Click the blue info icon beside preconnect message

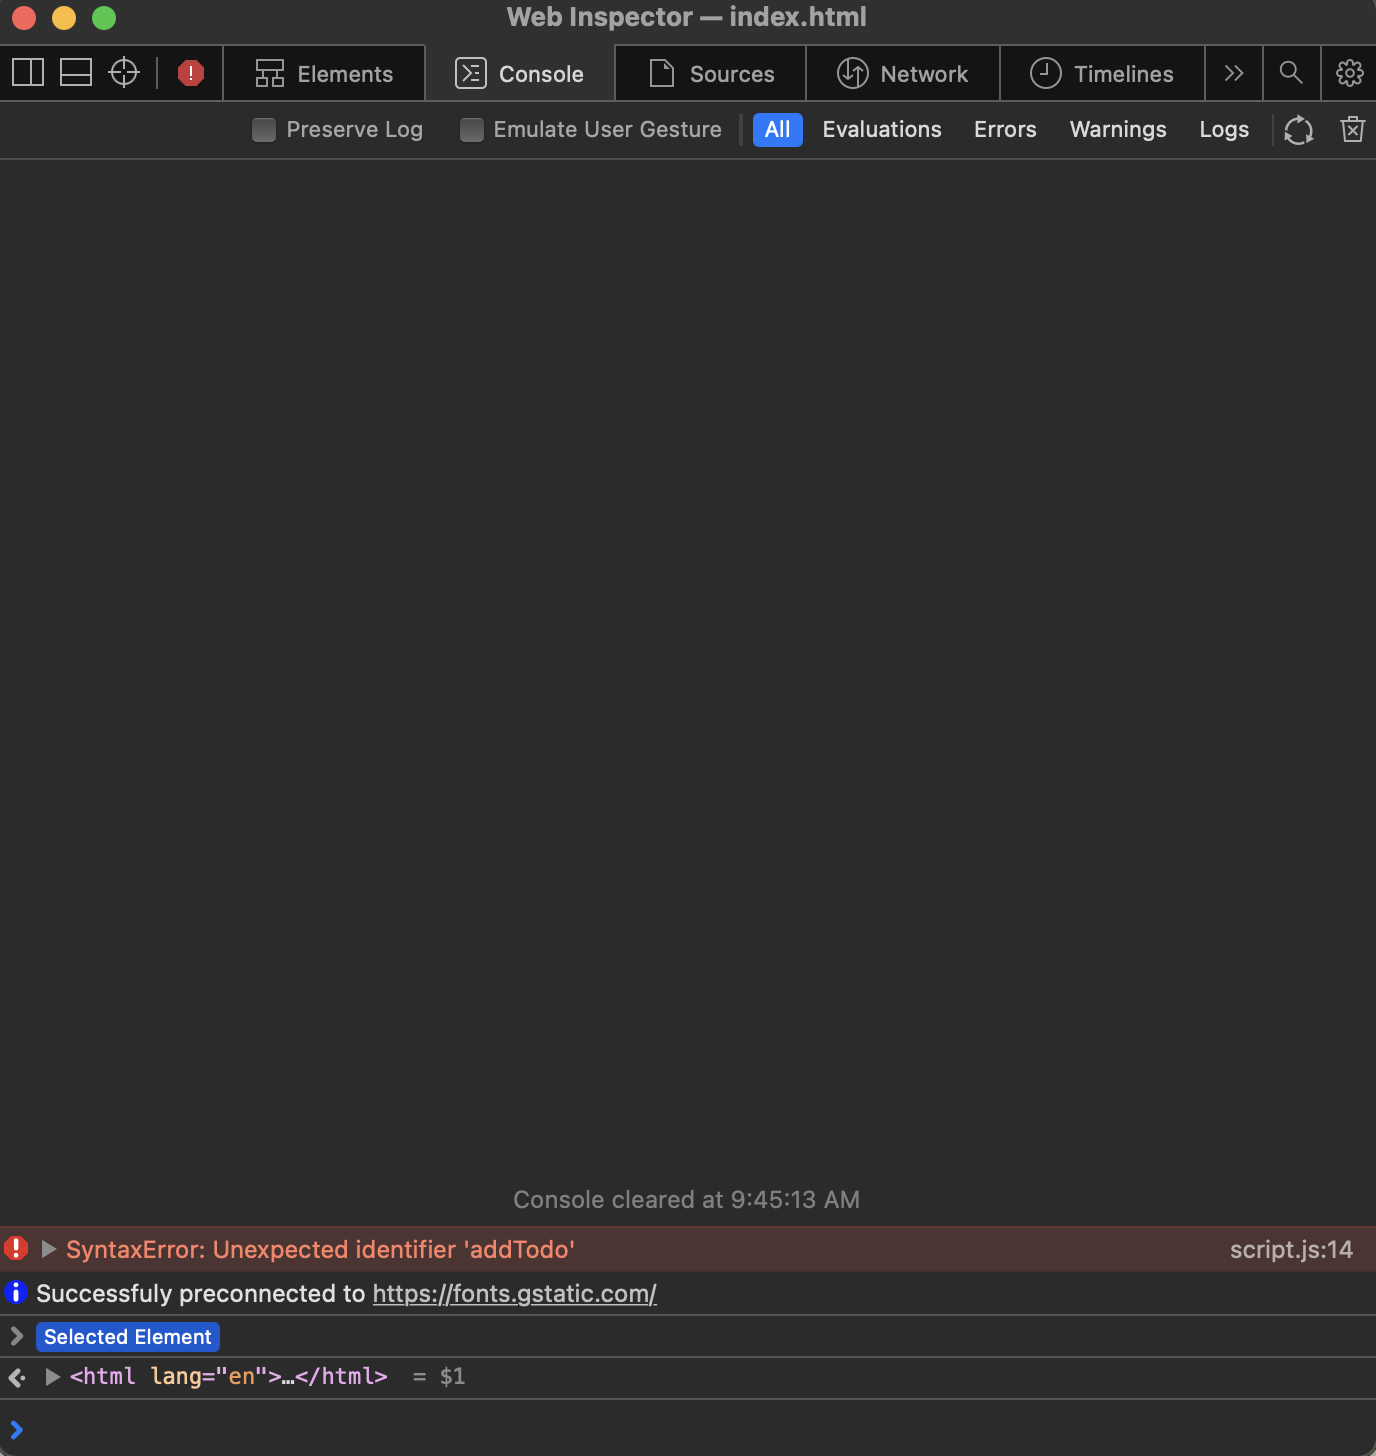click(x=15, y=1292)
